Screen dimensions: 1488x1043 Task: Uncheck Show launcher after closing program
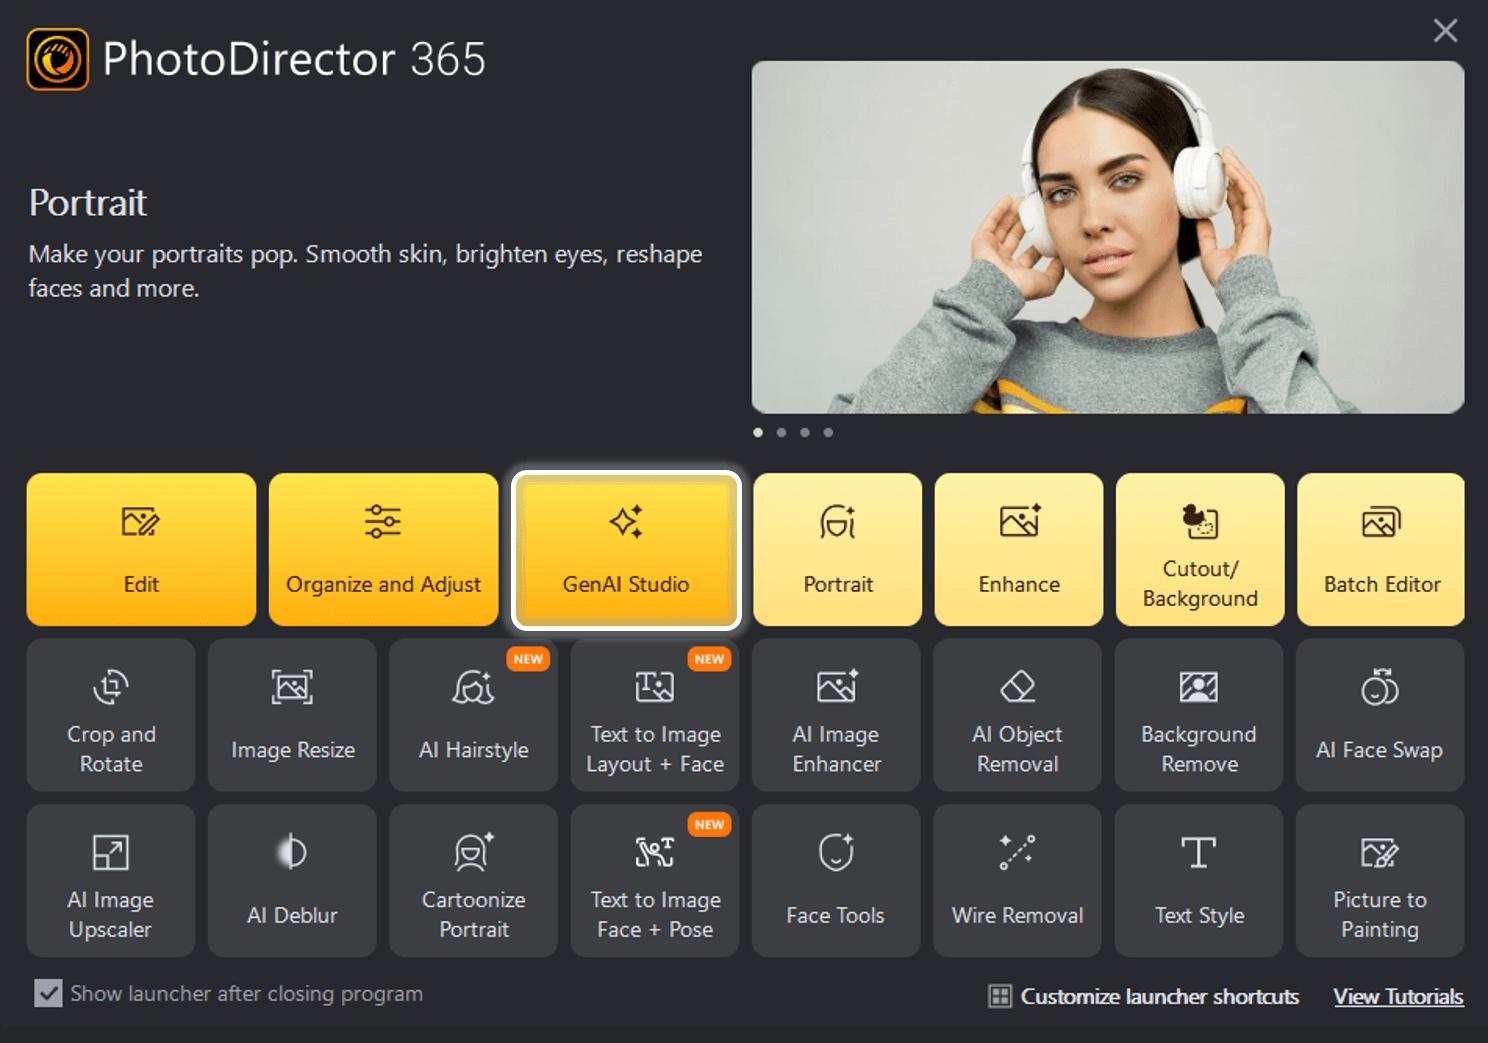click(48, 993)
